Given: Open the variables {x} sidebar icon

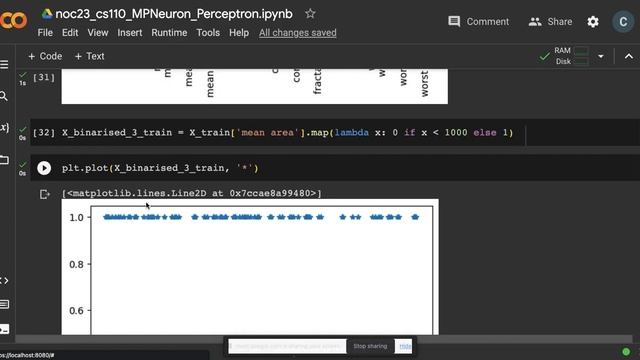Looking at the screenshot, I should point(4,128).
